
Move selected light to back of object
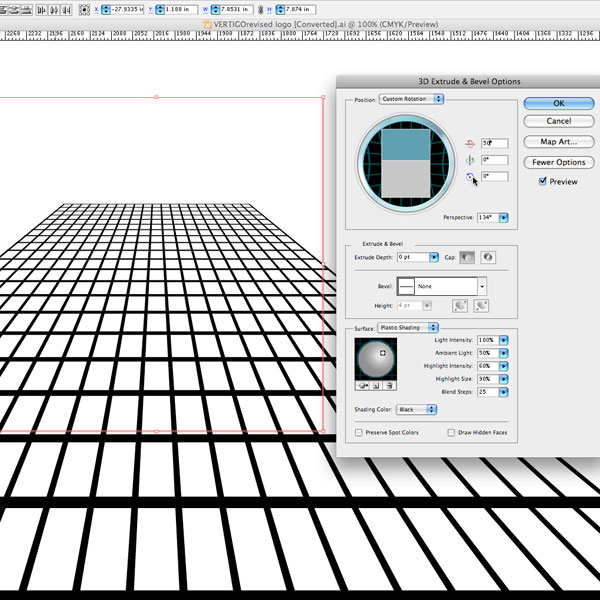coord(363,385)
